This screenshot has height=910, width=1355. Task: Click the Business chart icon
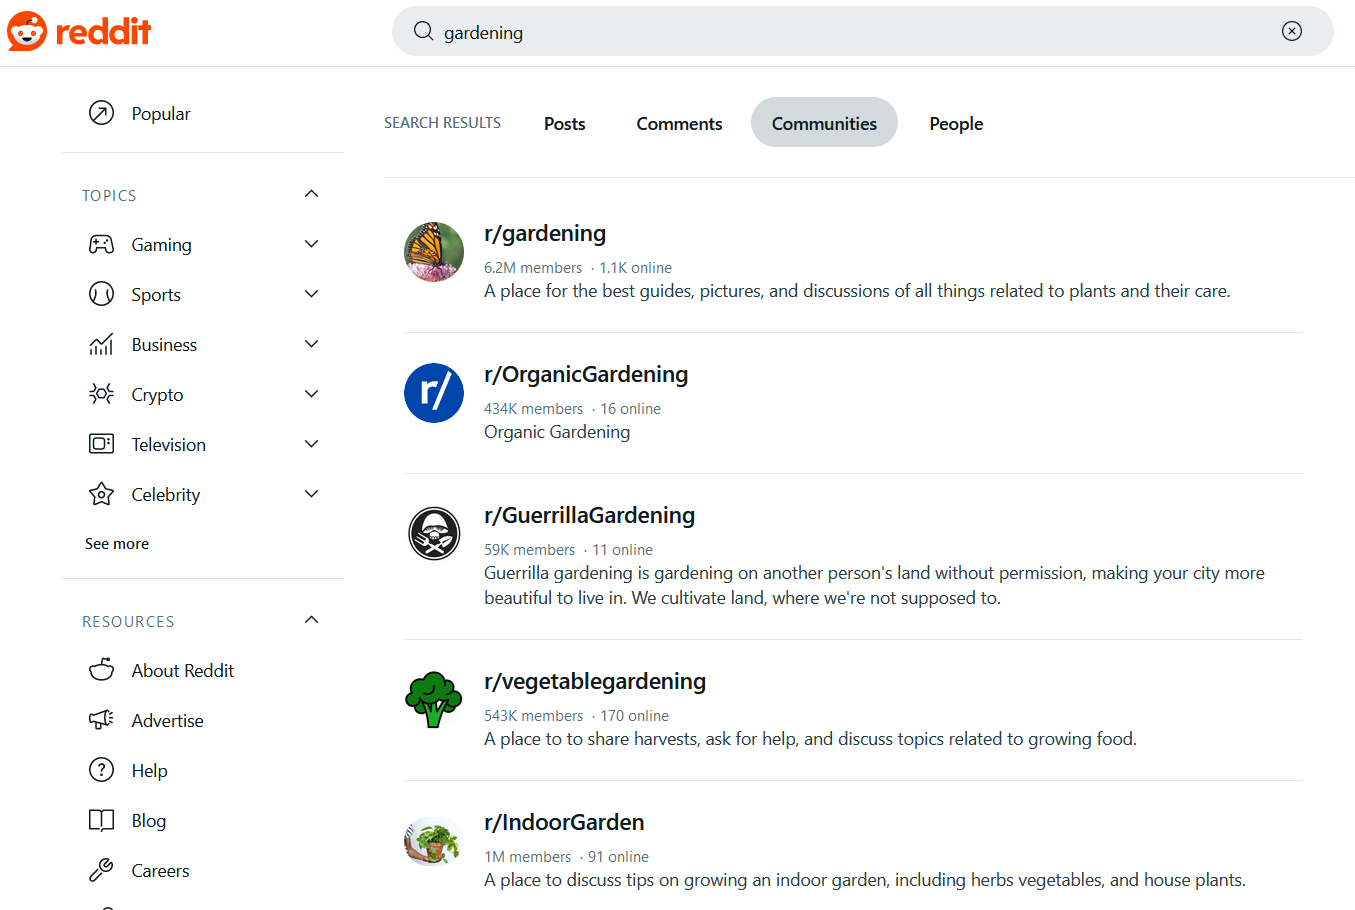pyautogui.click(x=101, y=345)
